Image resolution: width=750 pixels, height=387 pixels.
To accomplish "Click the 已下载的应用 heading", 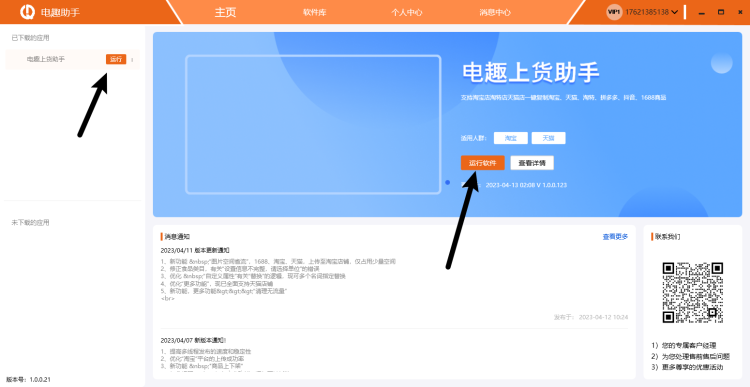I will pyautogui.click(x=30, y=38).
